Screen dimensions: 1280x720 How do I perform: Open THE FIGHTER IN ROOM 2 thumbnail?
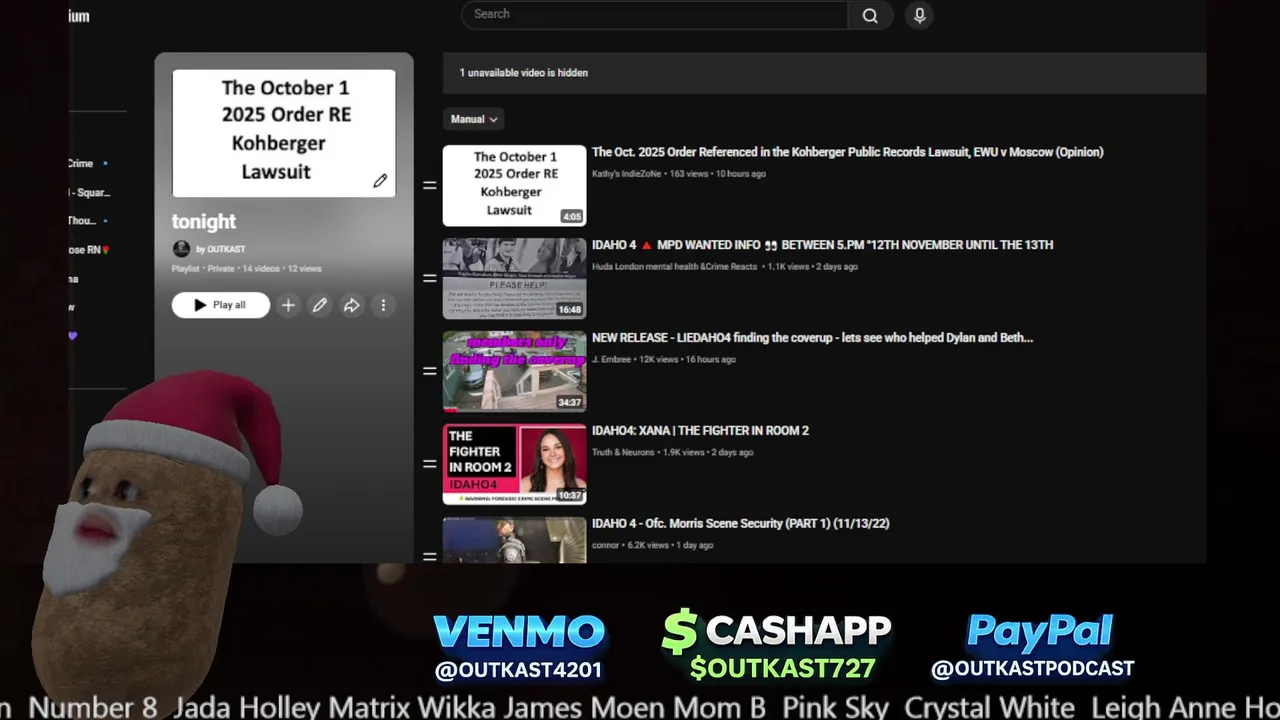[x=514, y=464]
